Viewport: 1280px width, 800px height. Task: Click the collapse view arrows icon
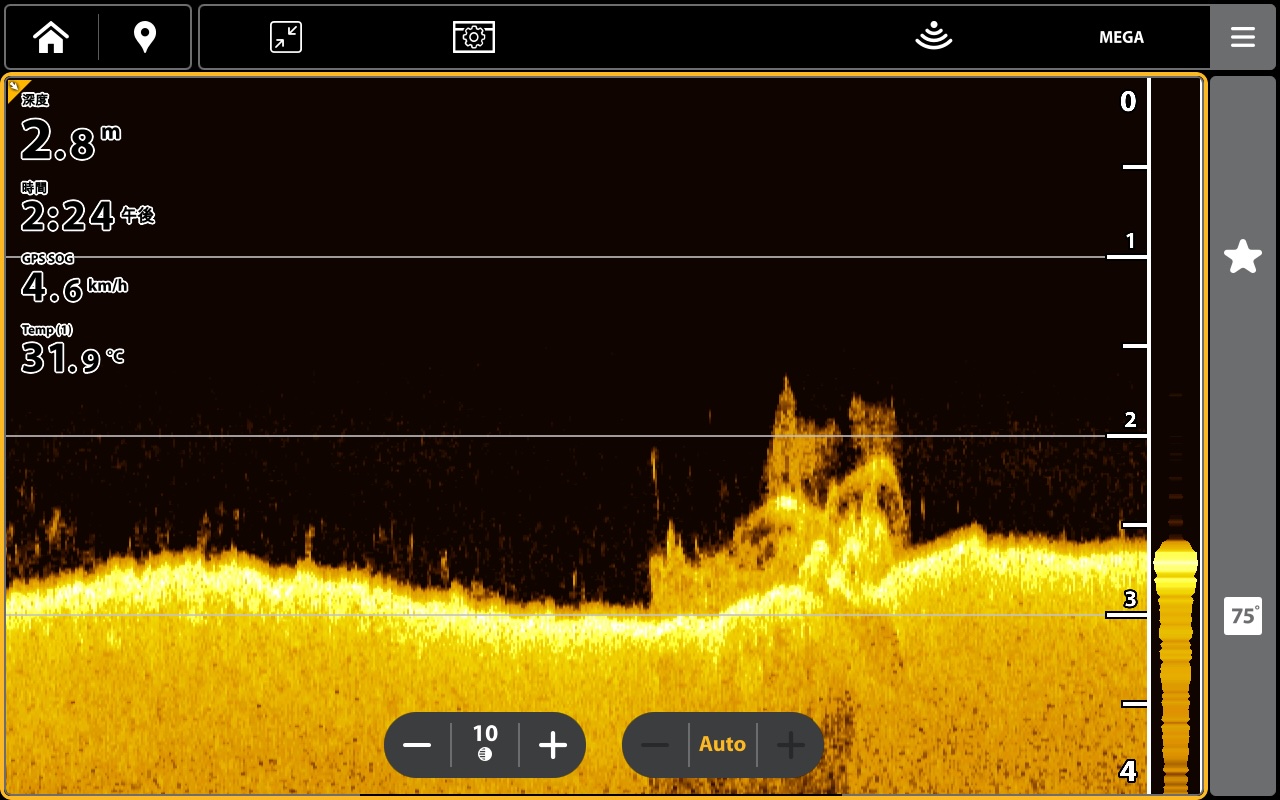[286, 37]
